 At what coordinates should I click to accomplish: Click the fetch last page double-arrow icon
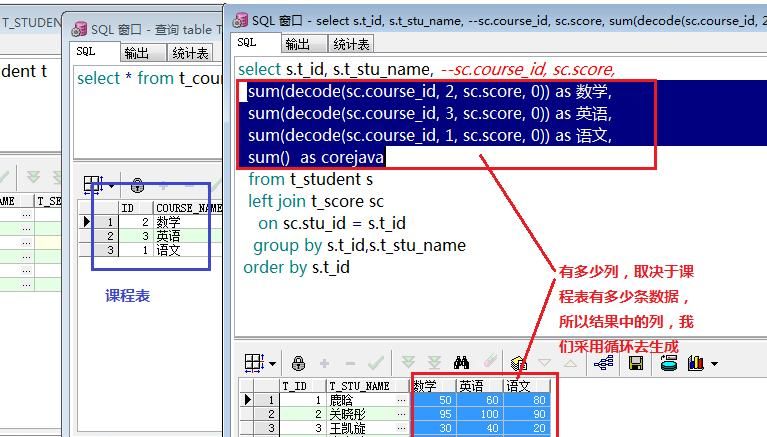click(434, 363)
